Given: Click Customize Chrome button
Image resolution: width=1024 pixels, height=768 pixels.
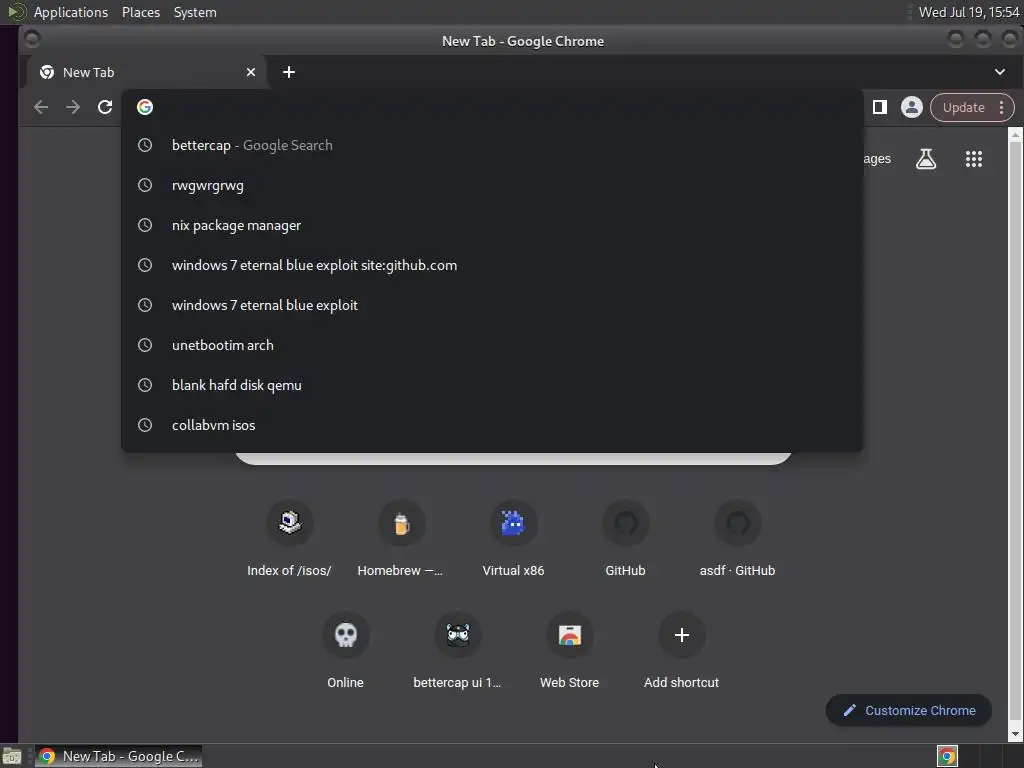Looking at the screenshot, I should pyautogui.click(x=909, y=711).
